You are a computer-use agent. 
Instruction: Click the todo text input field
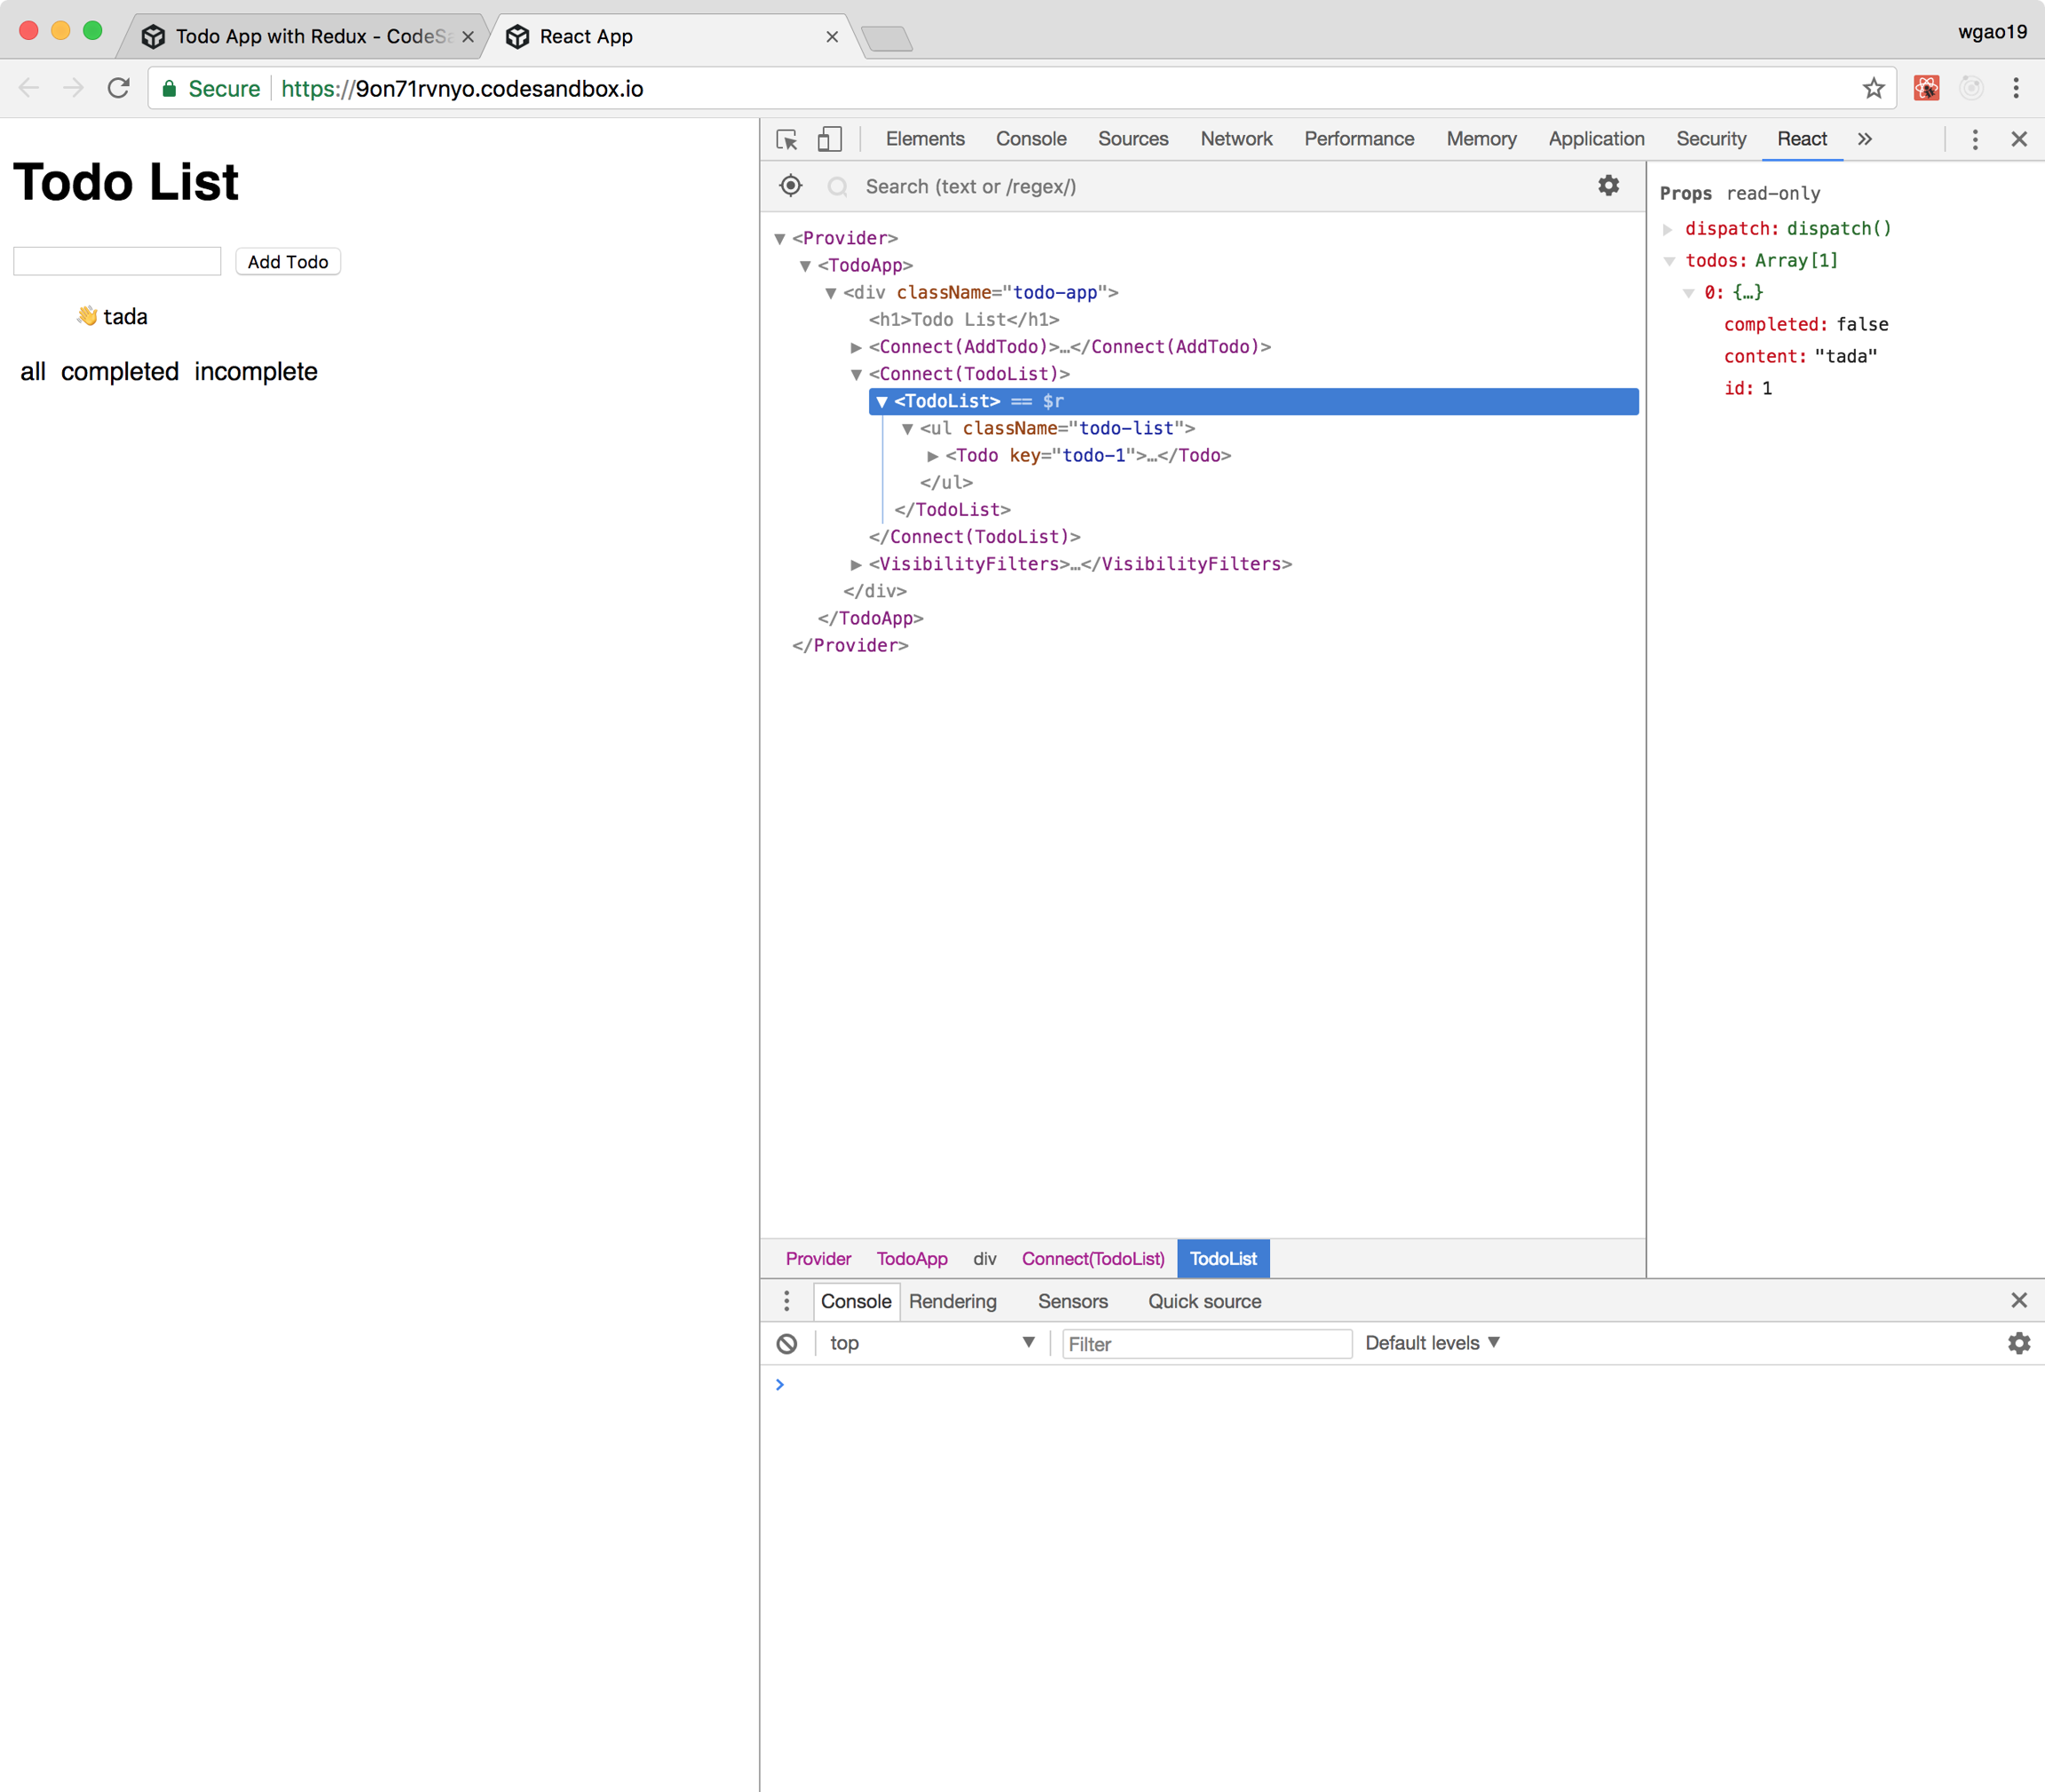[x=117, y=261]
